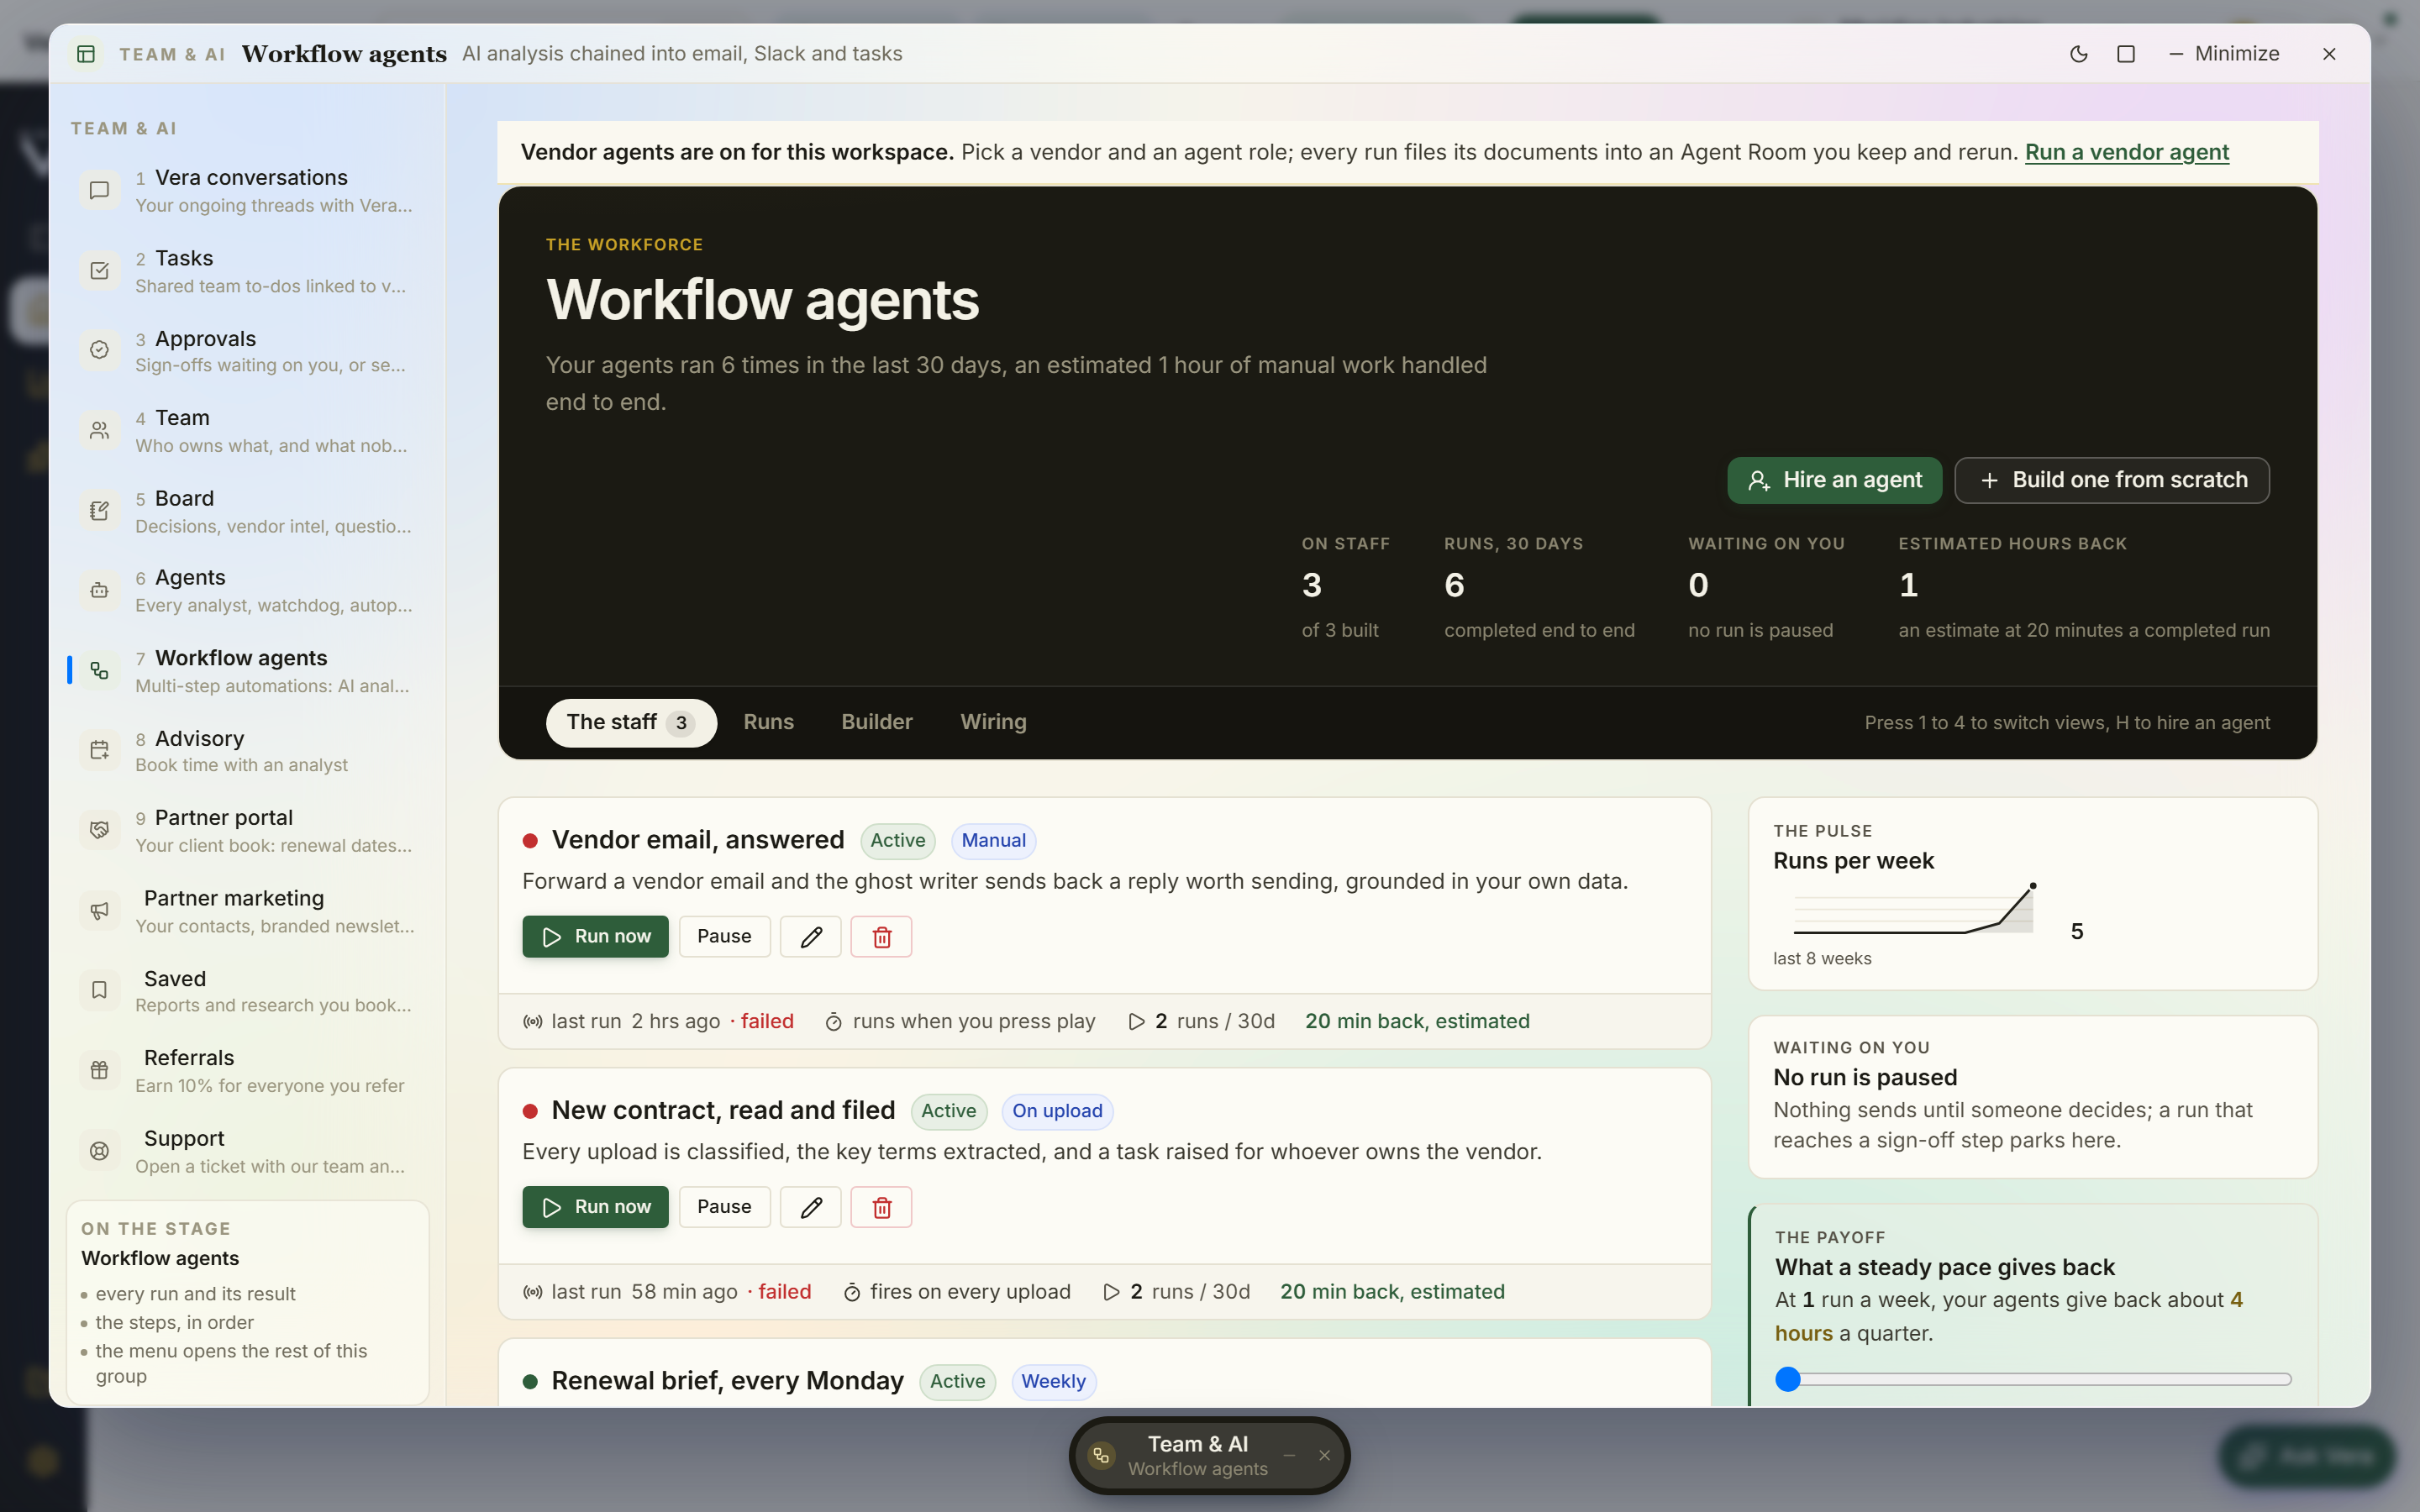Screen dimensions: 2420x1512
Task: Open Partner portal menu item
Action: [247, 831]
